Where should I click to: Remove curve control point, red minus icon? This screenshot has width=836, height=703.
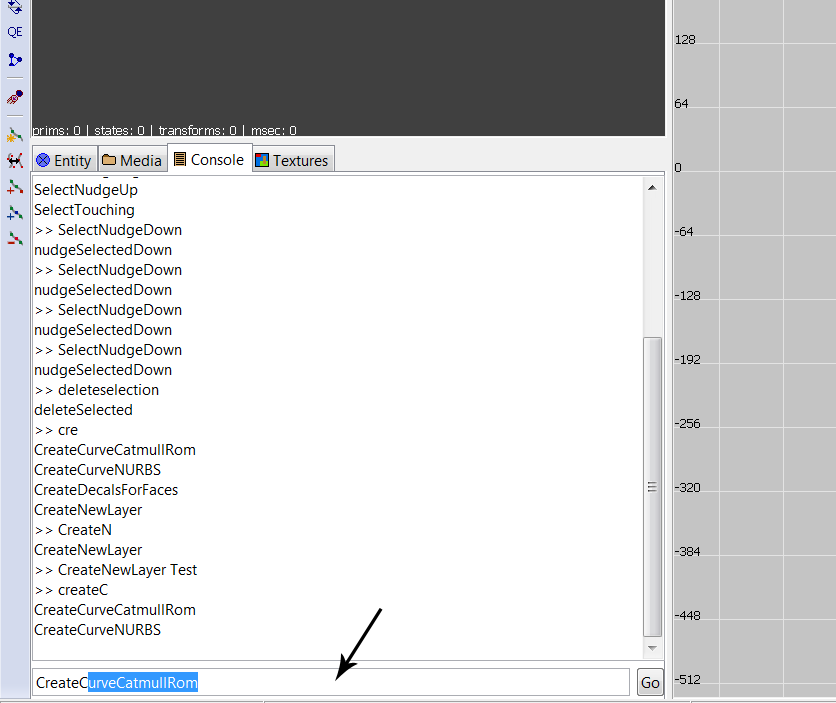[15, 238]
